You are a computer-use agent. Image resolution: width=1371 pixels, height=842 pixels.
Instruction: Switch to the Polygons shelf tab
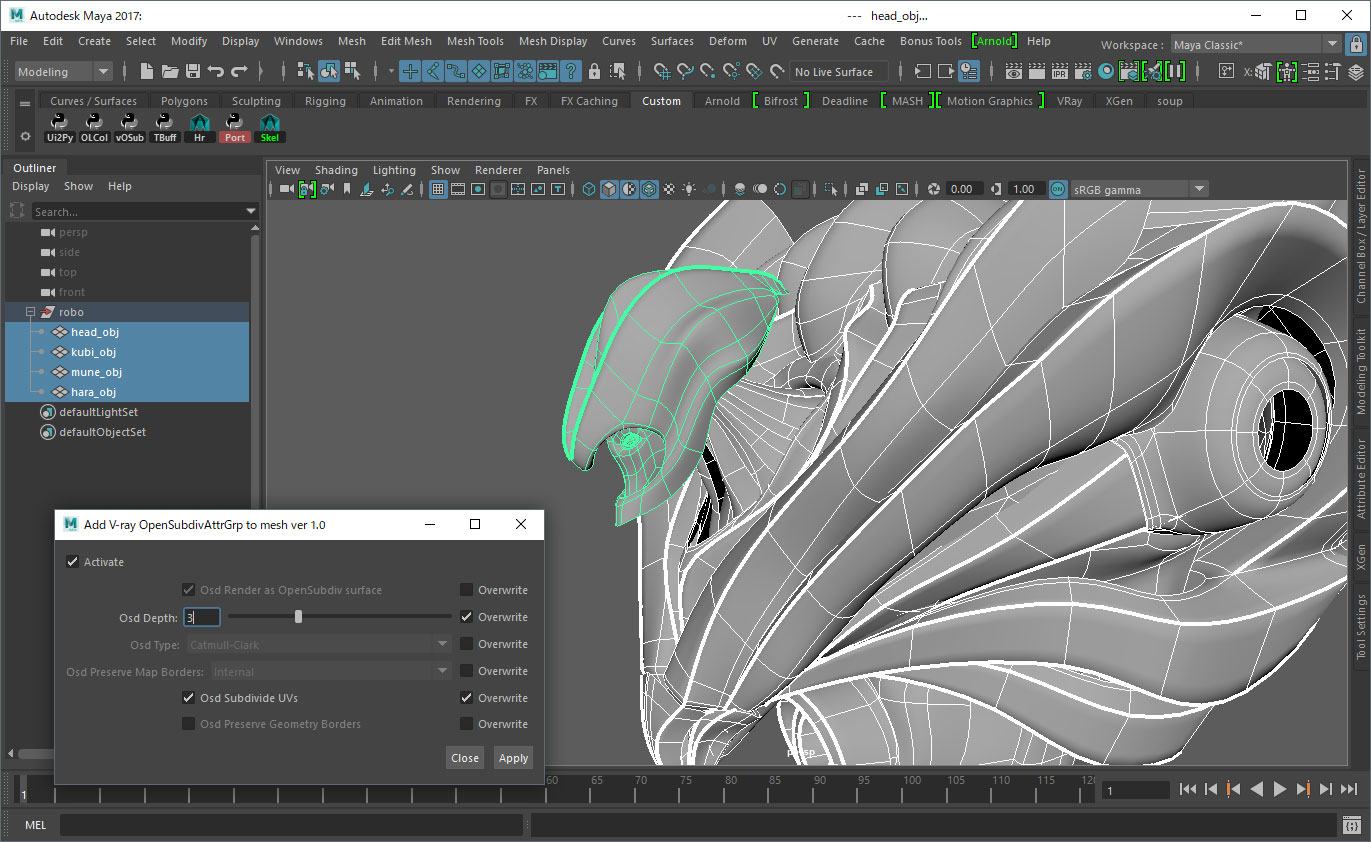(184, 101)
